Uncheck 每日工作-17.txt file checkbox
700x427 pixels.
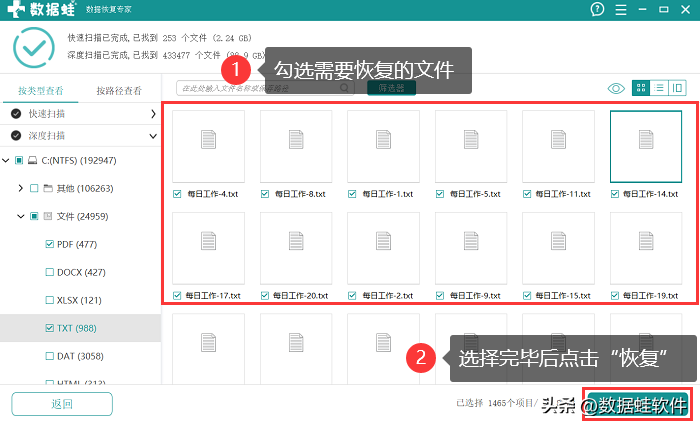click(177, 296)
